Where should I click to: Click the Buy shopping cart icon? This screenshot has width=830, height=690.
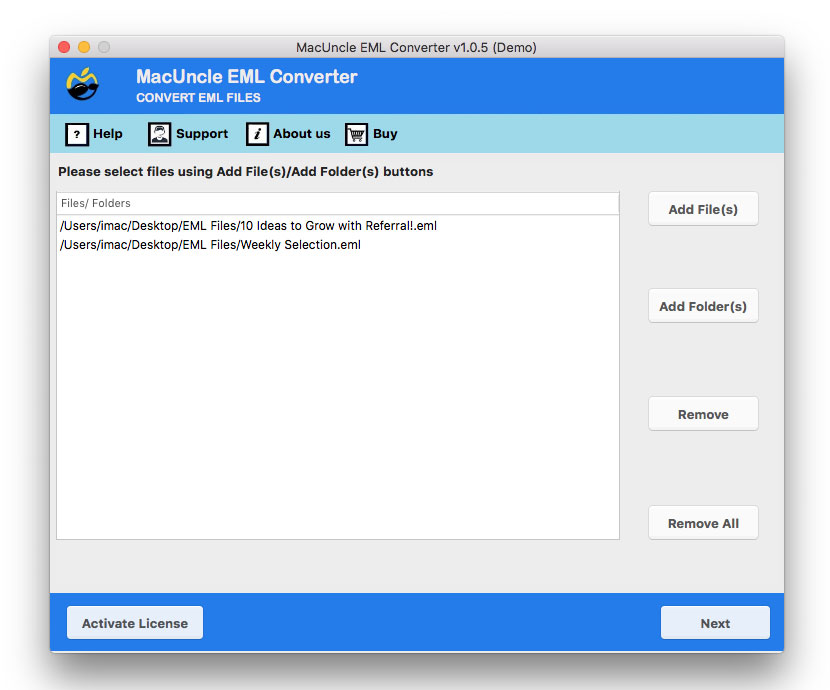point(355,134)
